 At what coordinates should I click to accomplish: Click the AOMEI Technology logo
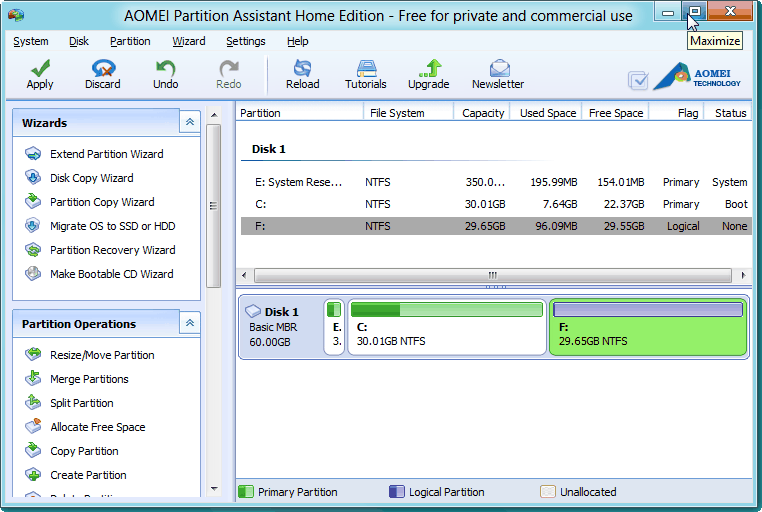tap(697, 76)
